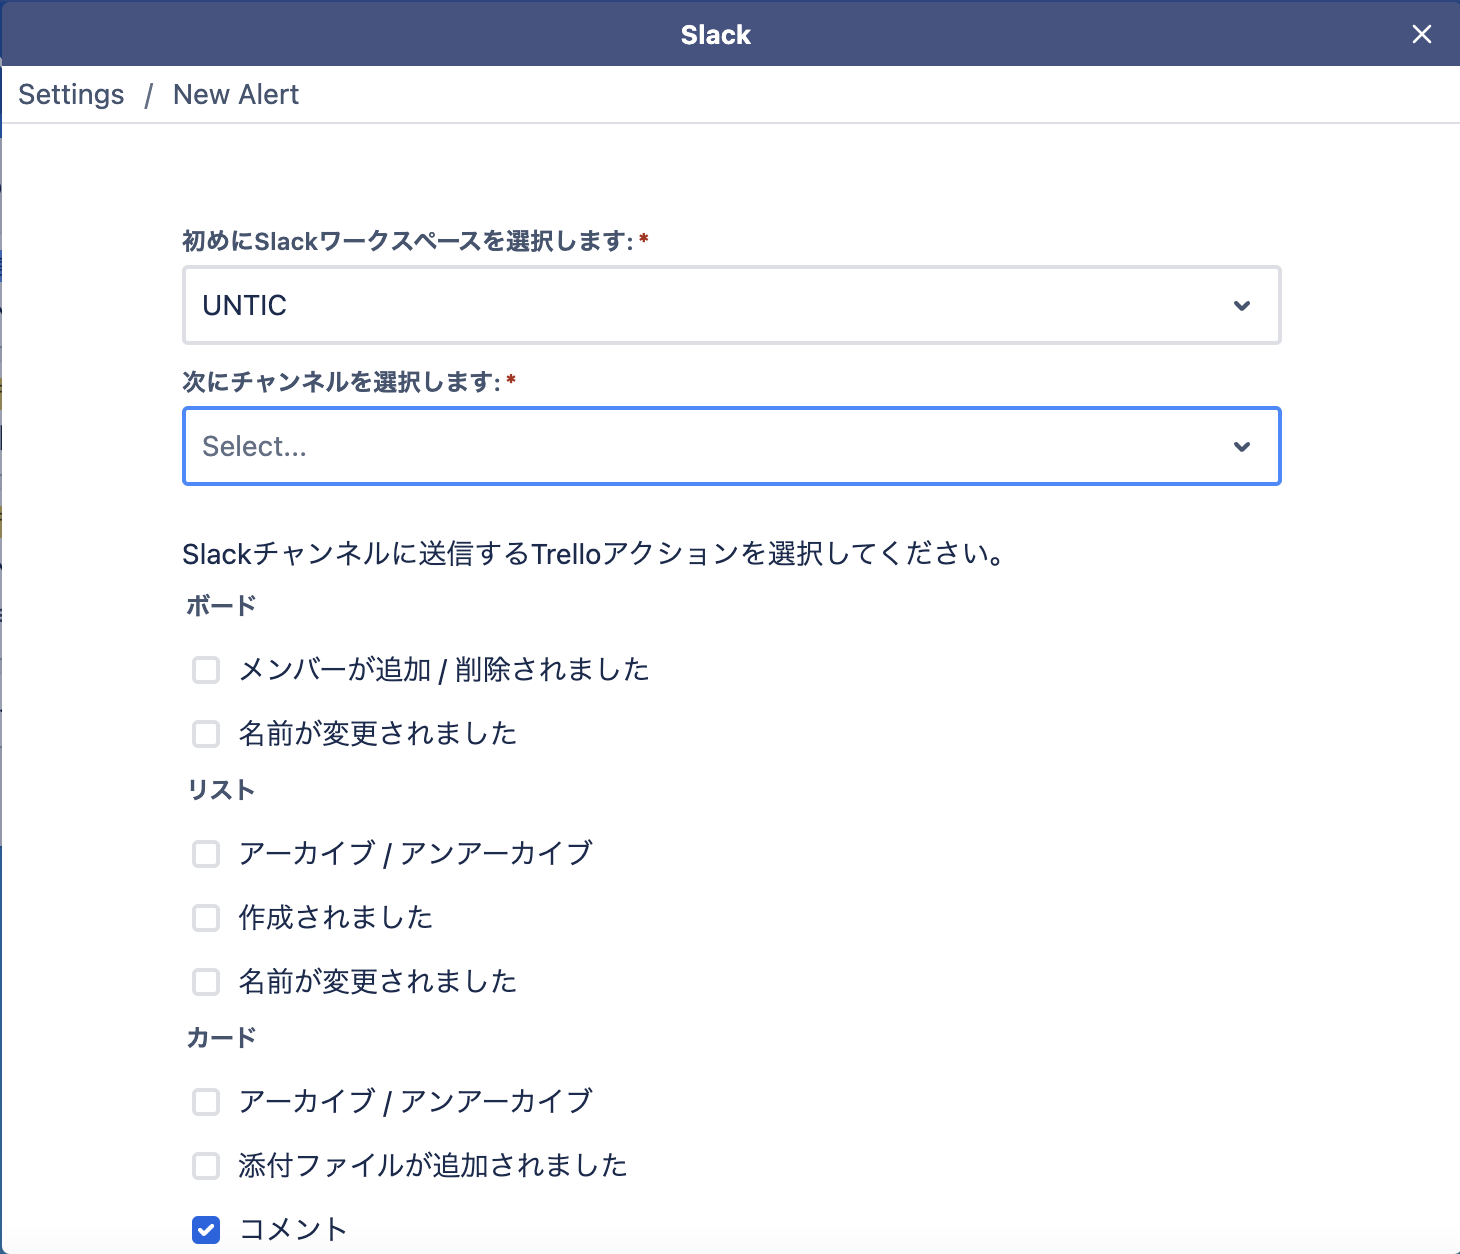1460x1254 pixels.
Task: Click the ボード section heading
Action: coord(221,606)
